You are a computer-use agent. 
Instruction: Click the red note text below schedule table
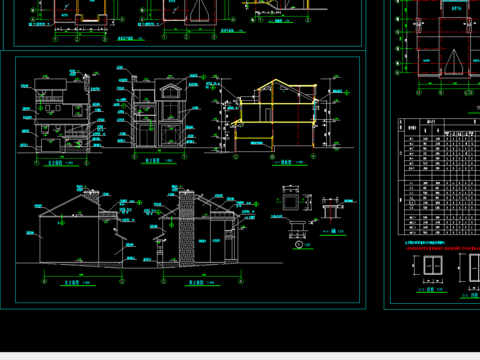point(442,248)
